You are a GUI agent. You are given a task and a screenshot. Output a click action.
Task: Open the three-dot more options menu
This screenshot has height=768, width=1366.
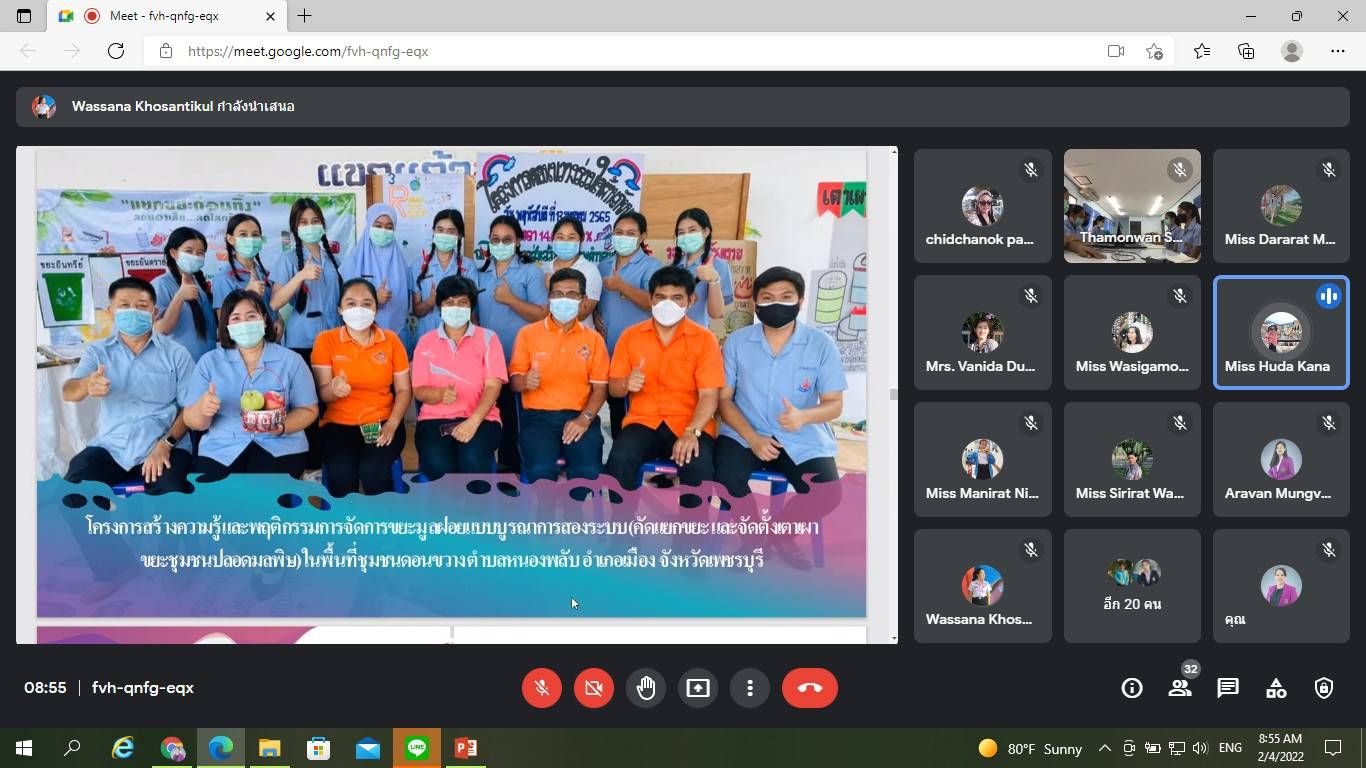(x=750, y=688)
